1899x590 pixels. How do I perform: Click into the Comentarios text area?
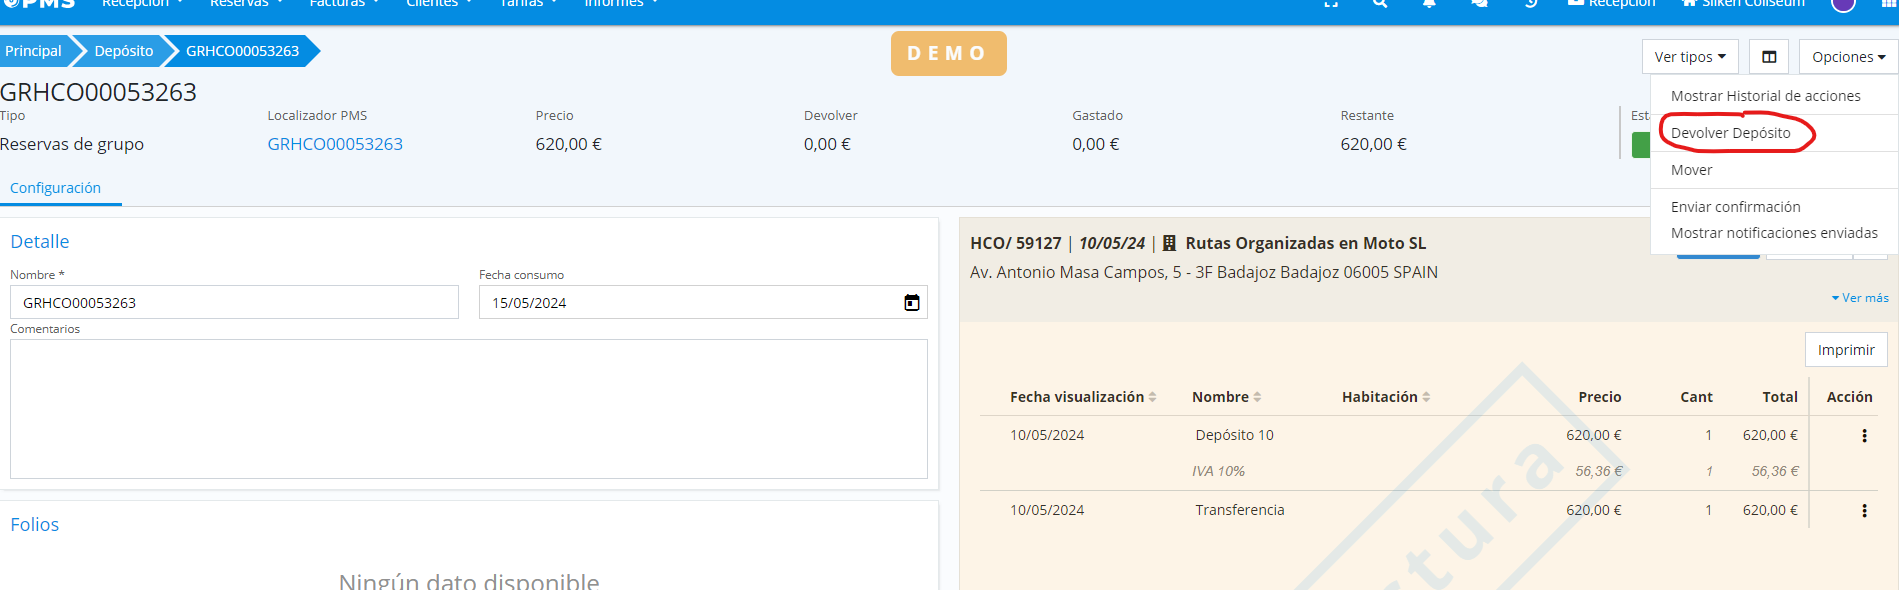[468, 409]
